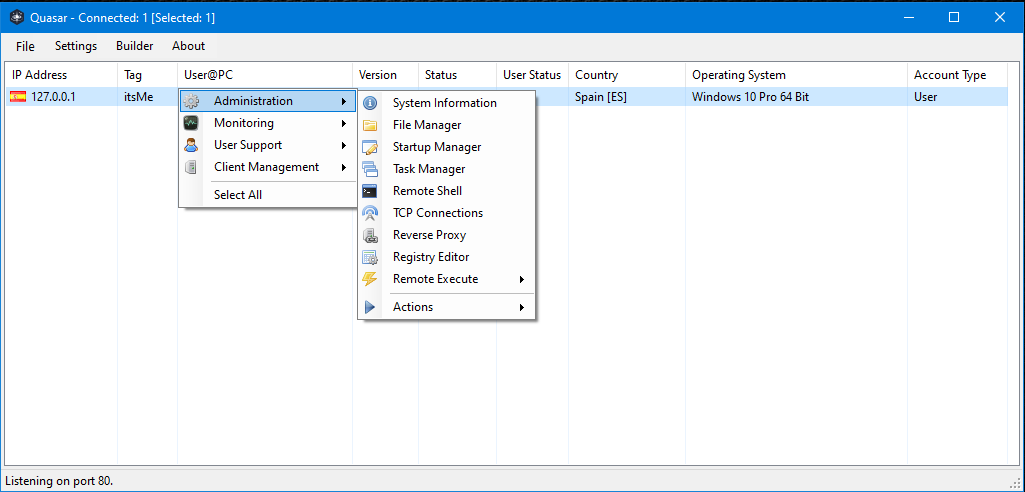
Task: Click the 127.0.0.1 IP address cell
Action: point(54,97)
